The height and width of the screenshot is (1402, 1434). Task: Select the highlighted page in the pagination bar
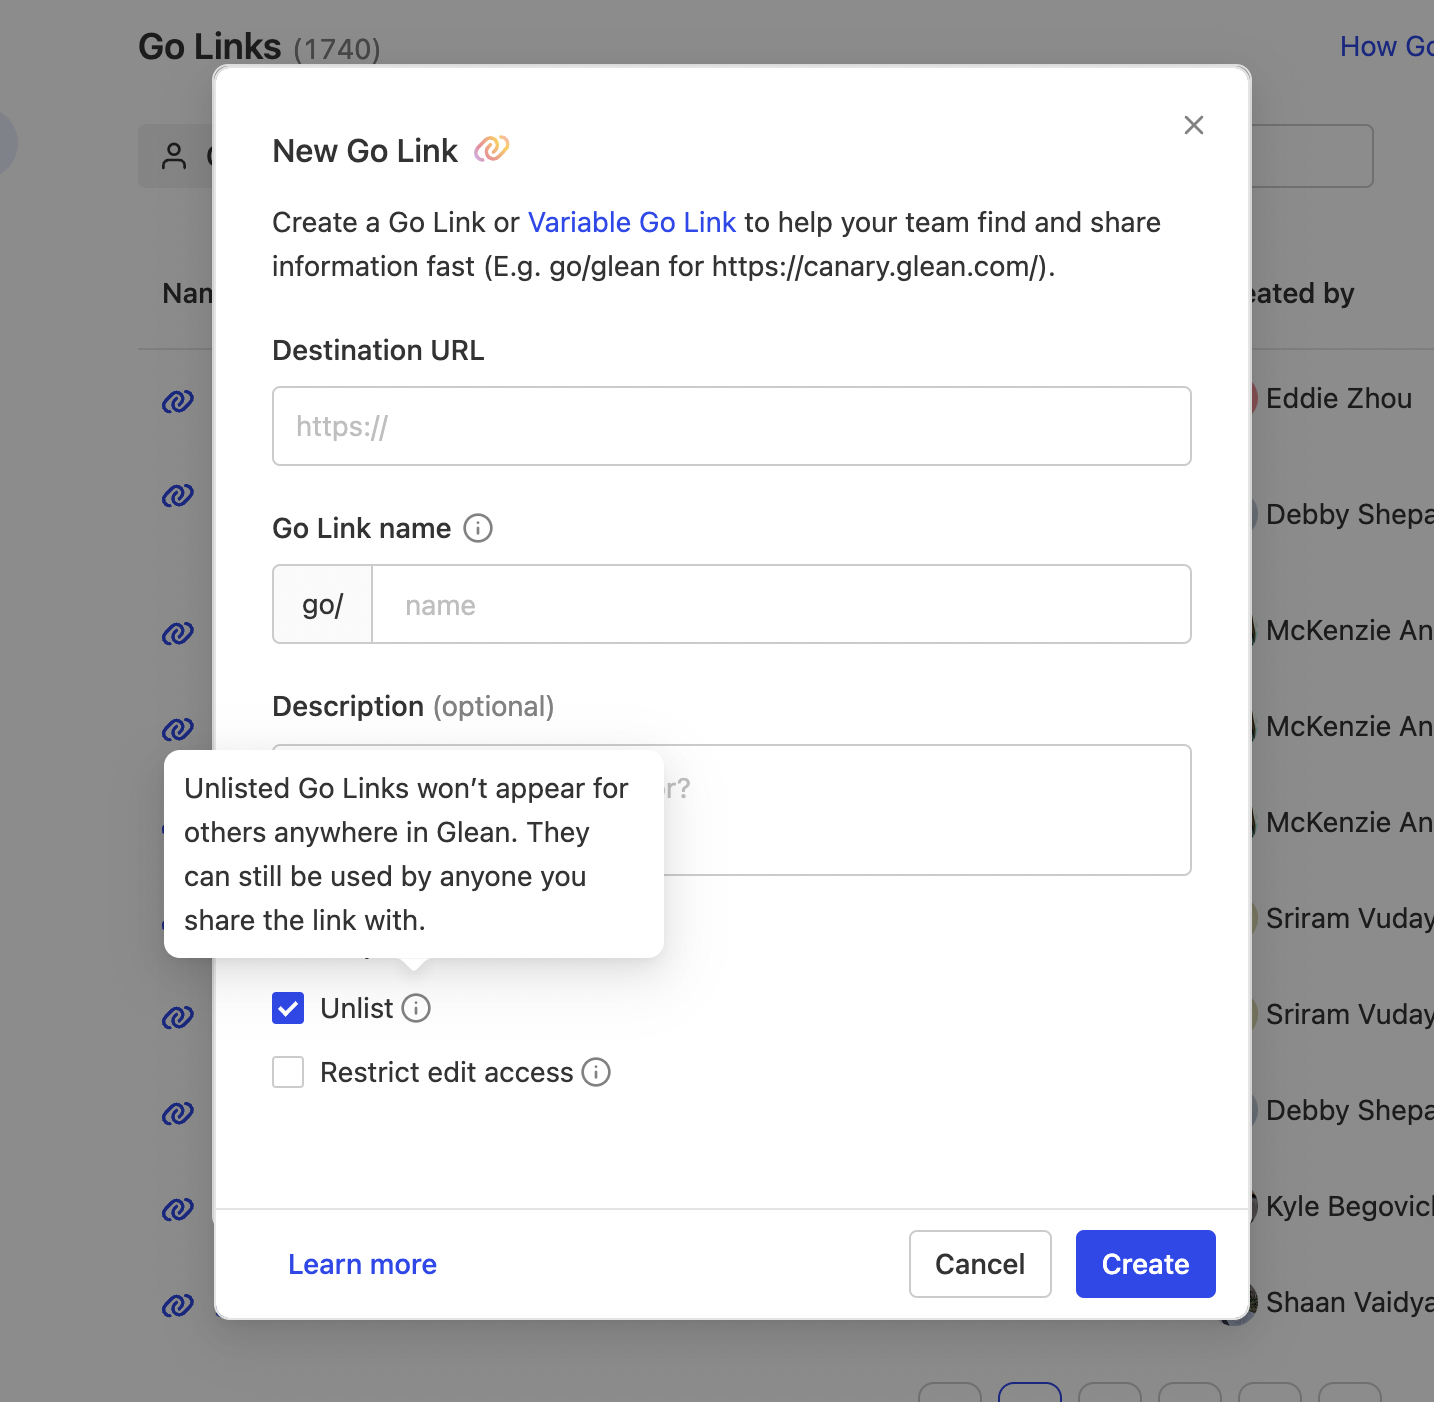click(x=1030, y=1393)
